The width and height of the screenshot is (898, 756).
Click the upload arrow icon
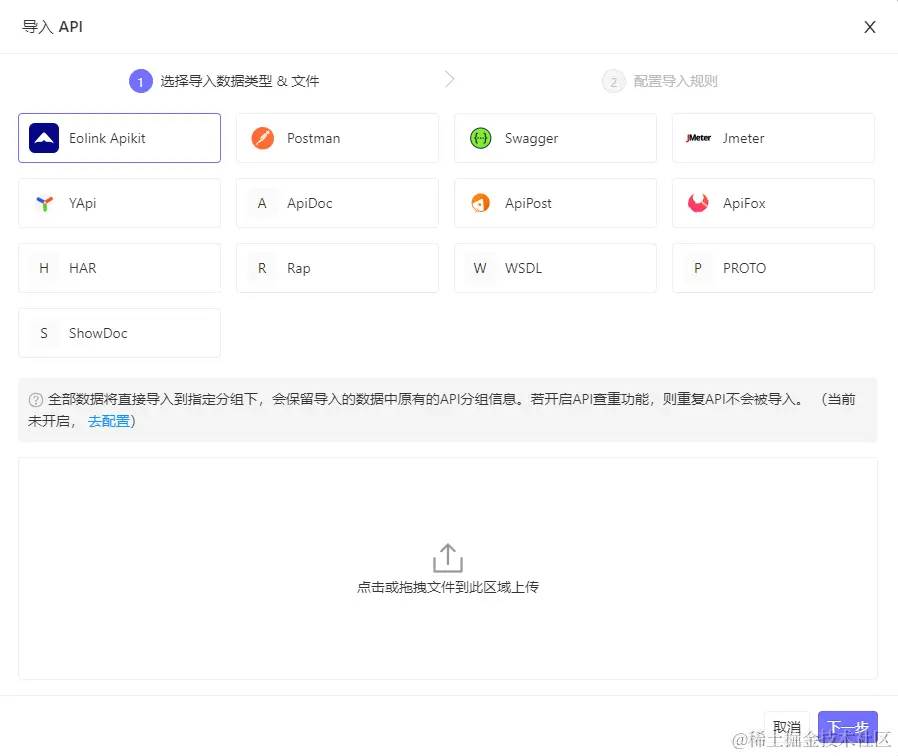point(448,558)
